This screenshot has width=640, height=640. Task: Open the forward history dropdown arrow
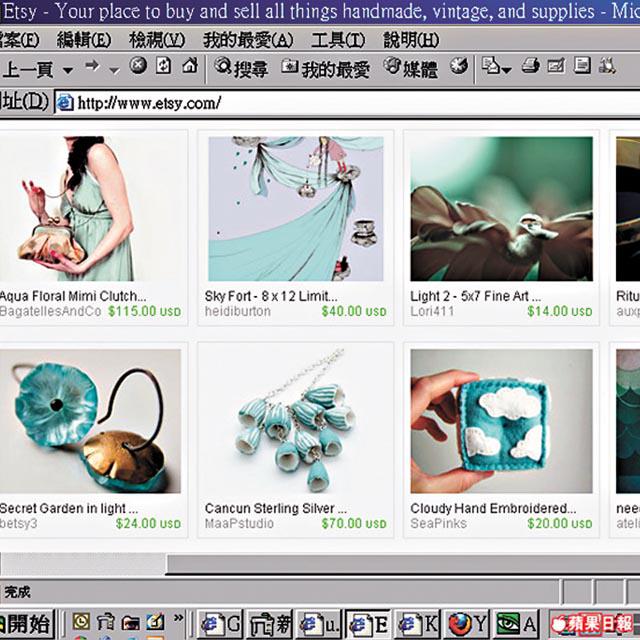click(115, 71)
